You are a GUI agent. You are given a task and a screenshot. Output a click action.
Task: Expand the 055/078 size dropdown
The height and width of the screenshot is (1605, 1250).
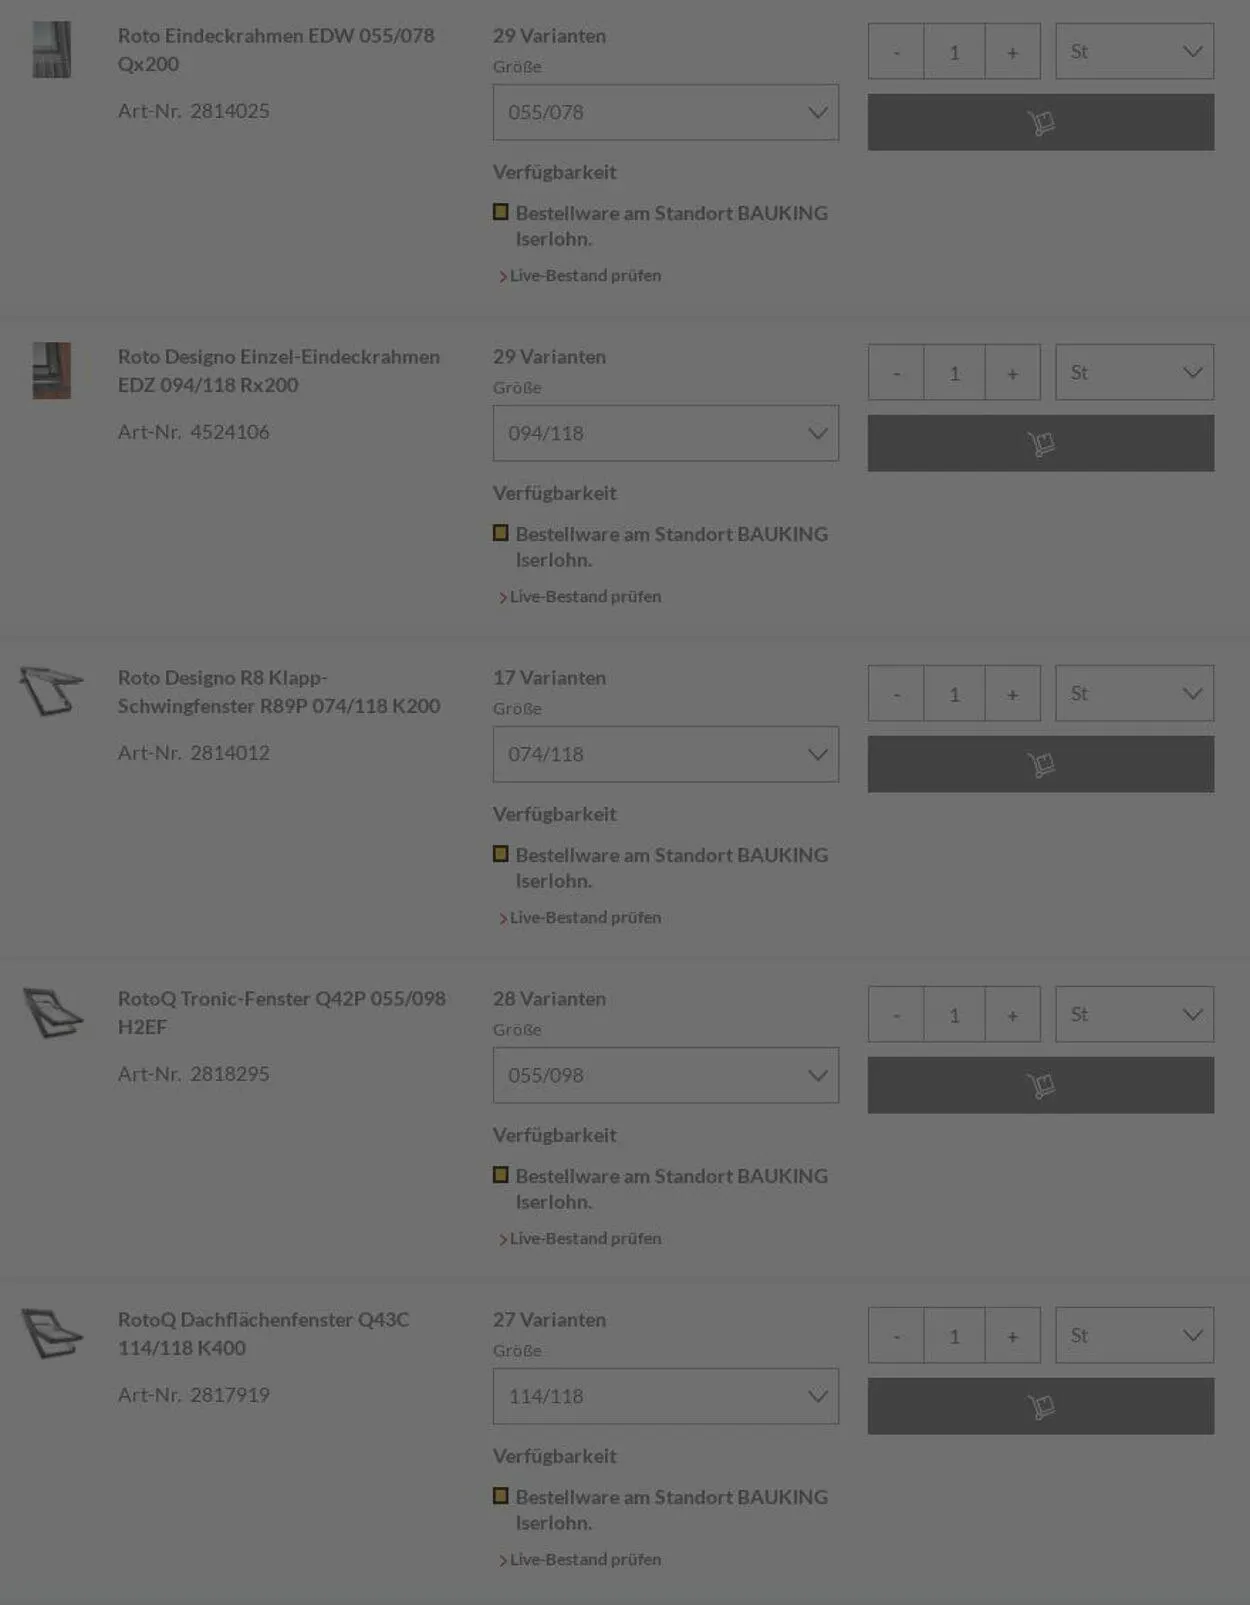tap(665, 112)
